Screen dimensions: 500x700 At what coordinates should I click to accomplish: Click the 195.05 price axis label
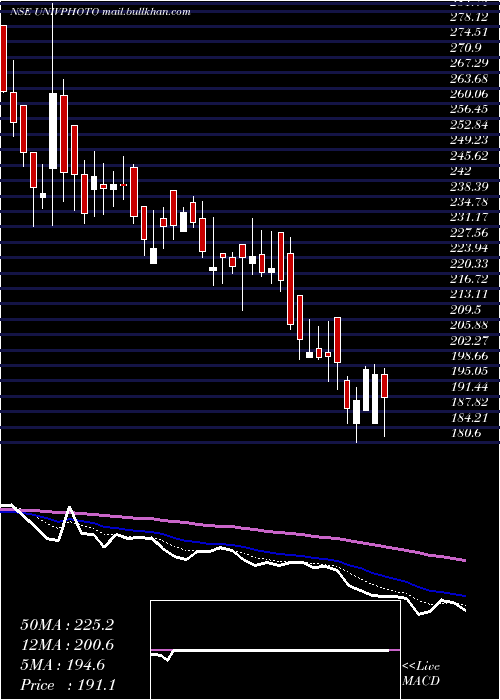coord(467,371)
